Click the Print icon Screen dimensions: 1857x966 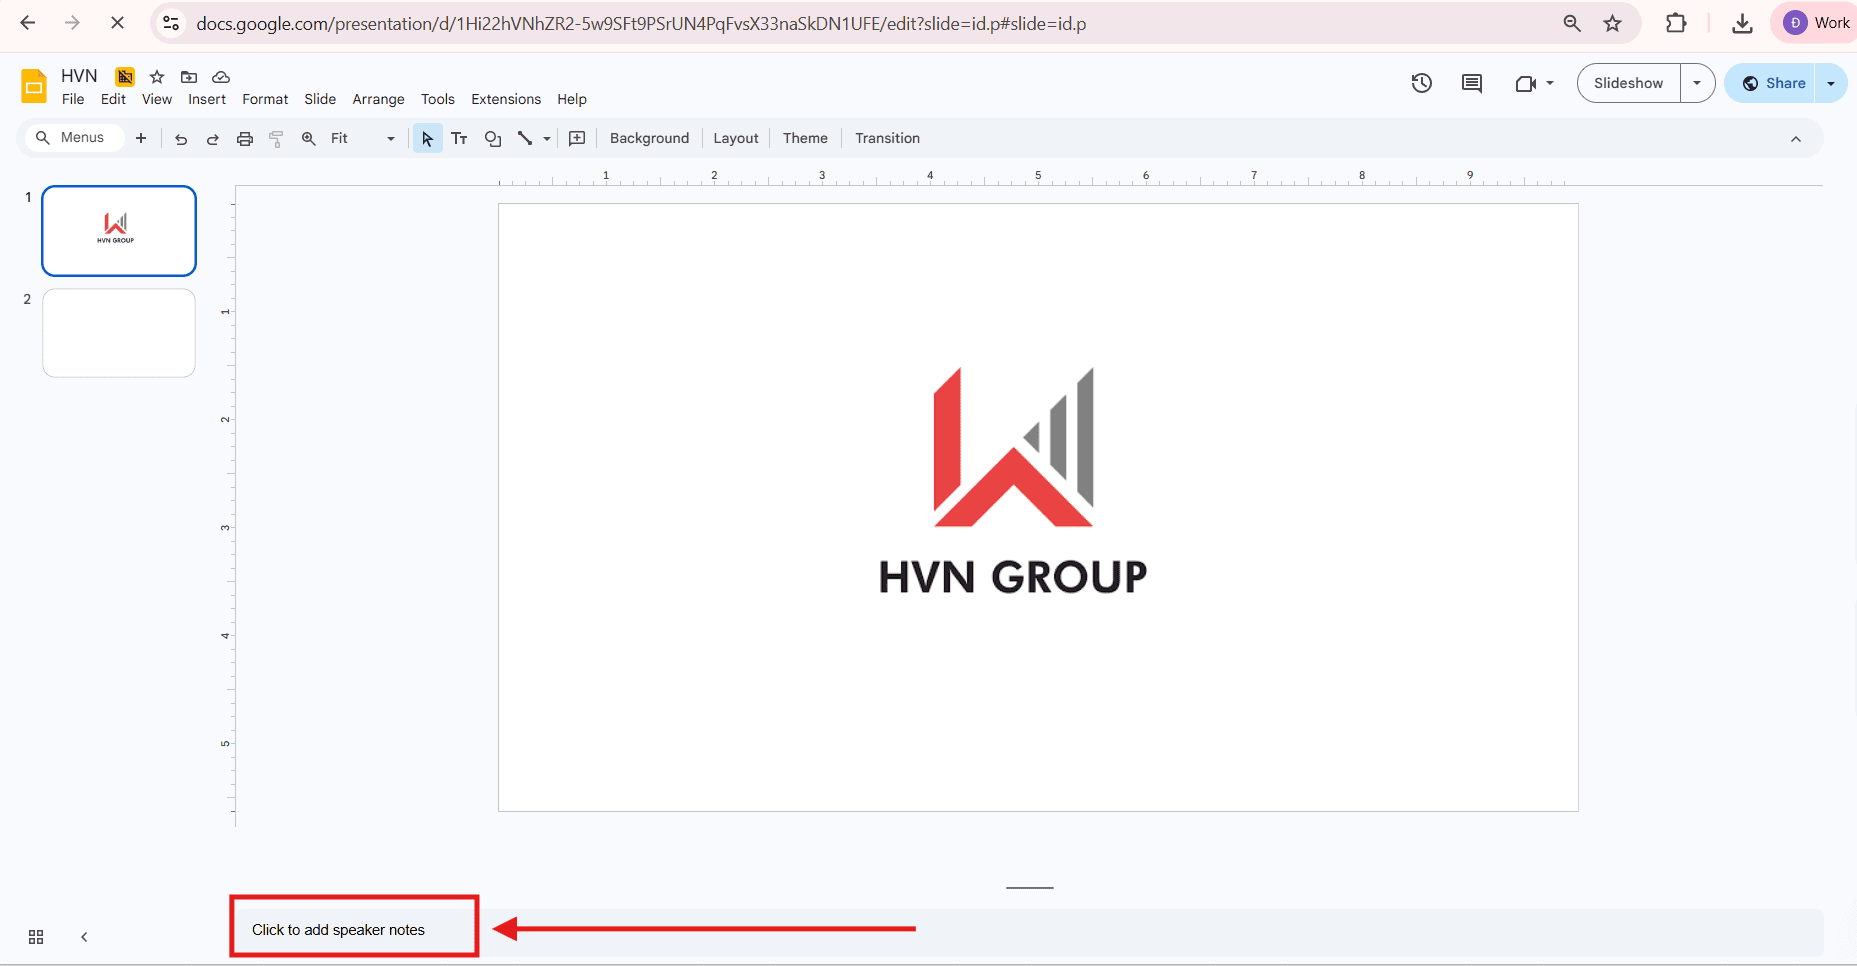[x=244, y=138]
